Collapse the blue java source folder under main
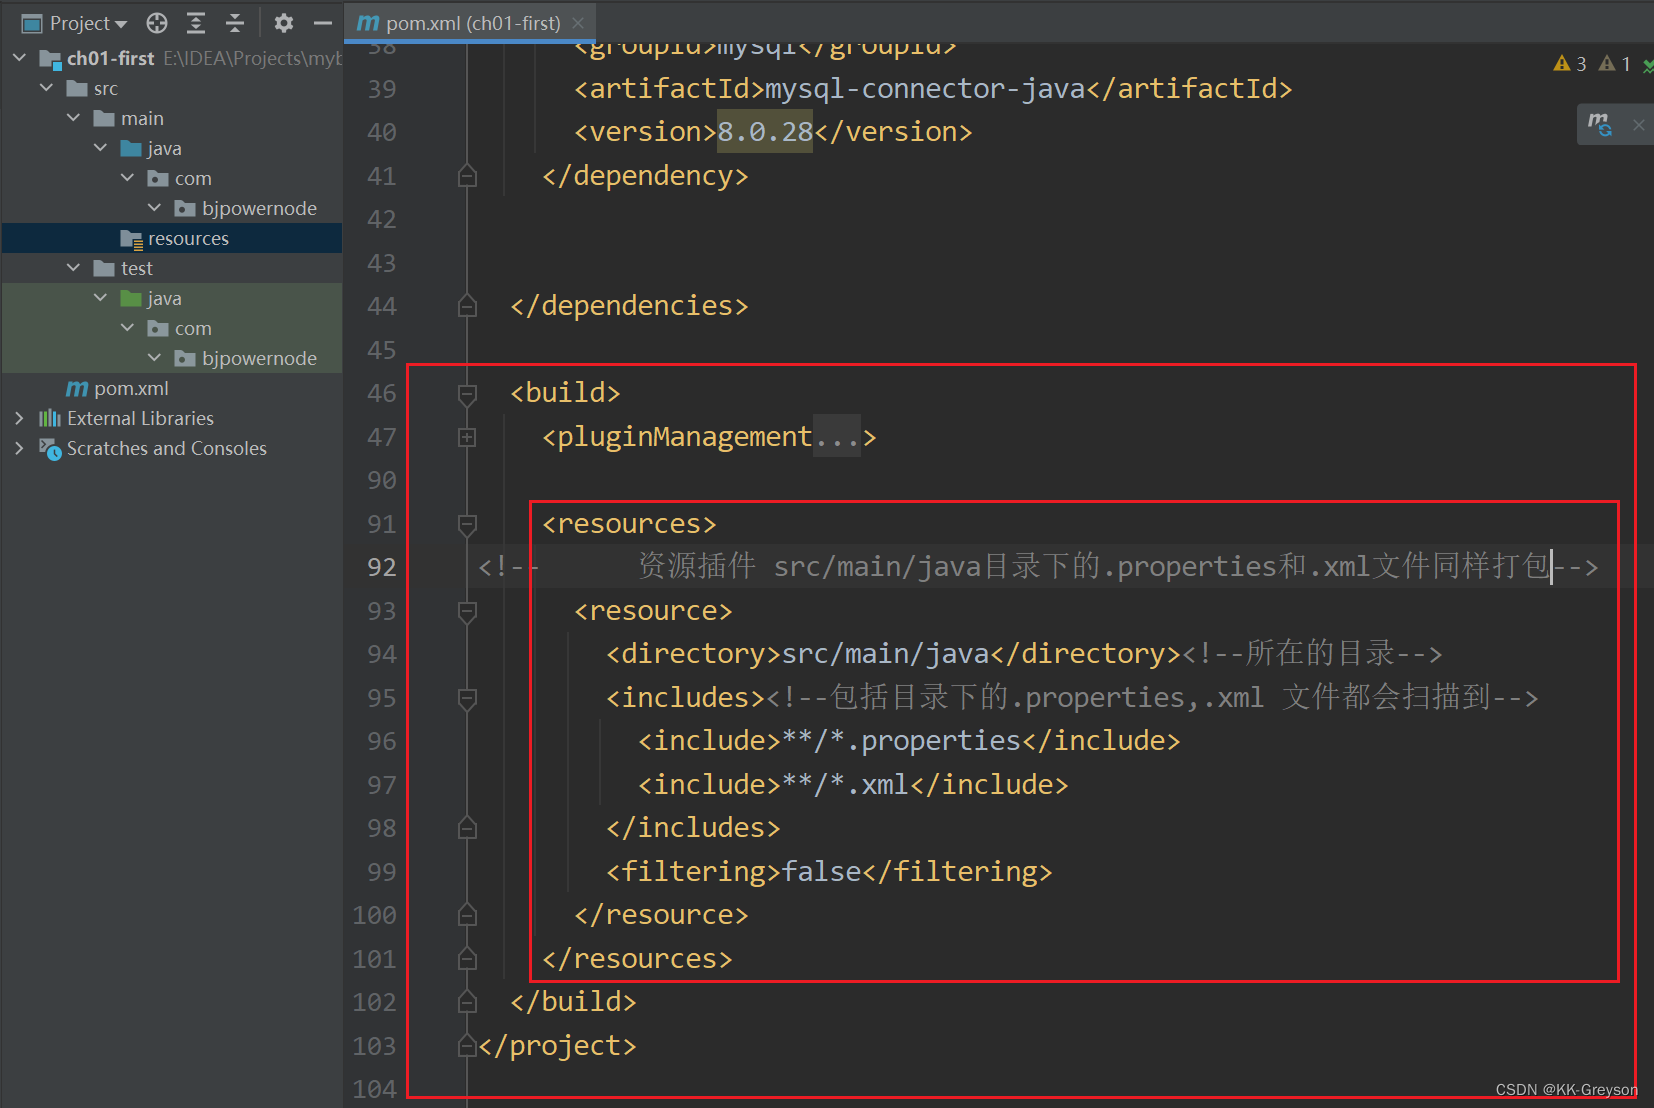The width and height of the screenshot is (1654, 1108). 100,148
